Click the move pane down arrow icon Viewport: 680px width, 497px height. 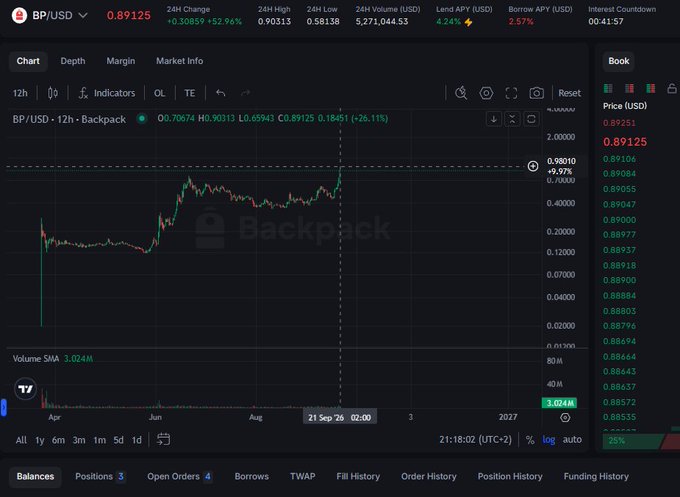tap(494, 119)
